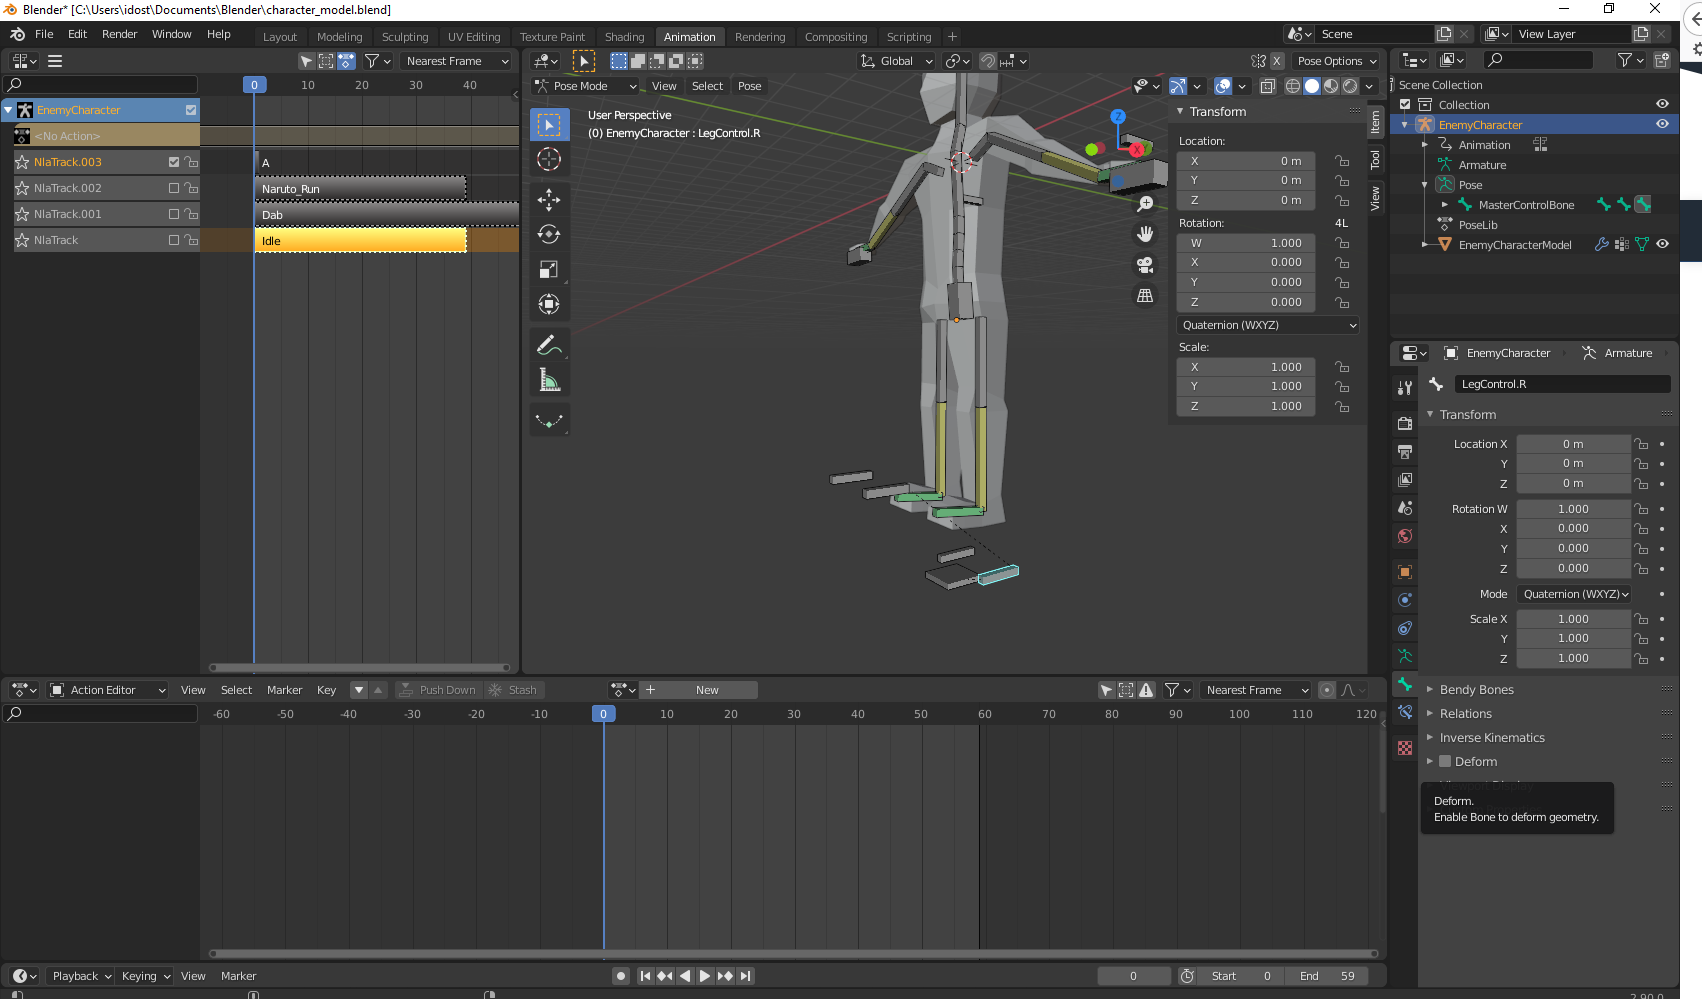Hide EnemyCharacterModel with its eye icon

pyautogui.click(x=1662, y=245)
